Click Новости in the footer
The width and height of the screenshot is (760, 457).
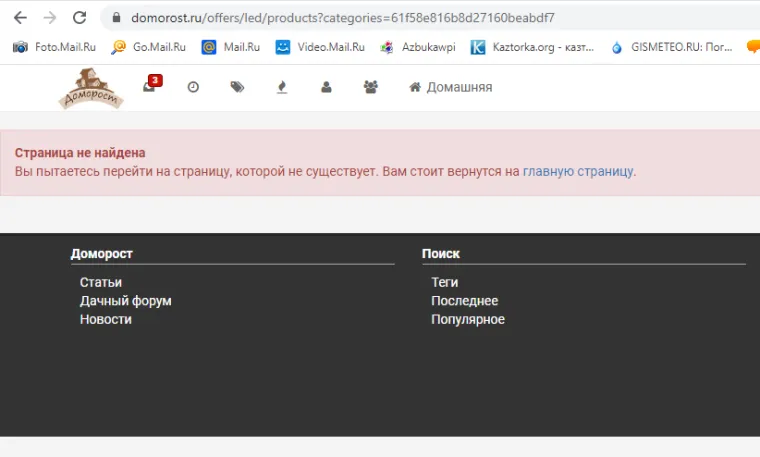pyautogui.click(x=106, y=319)
